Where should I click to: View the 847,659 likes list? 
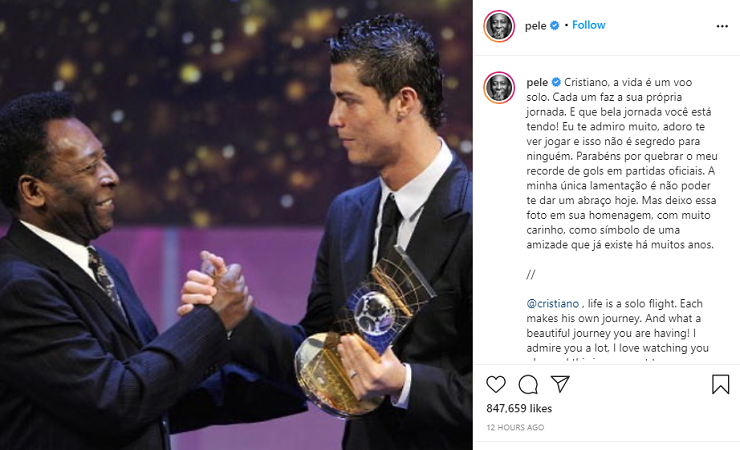click(519, 408)
